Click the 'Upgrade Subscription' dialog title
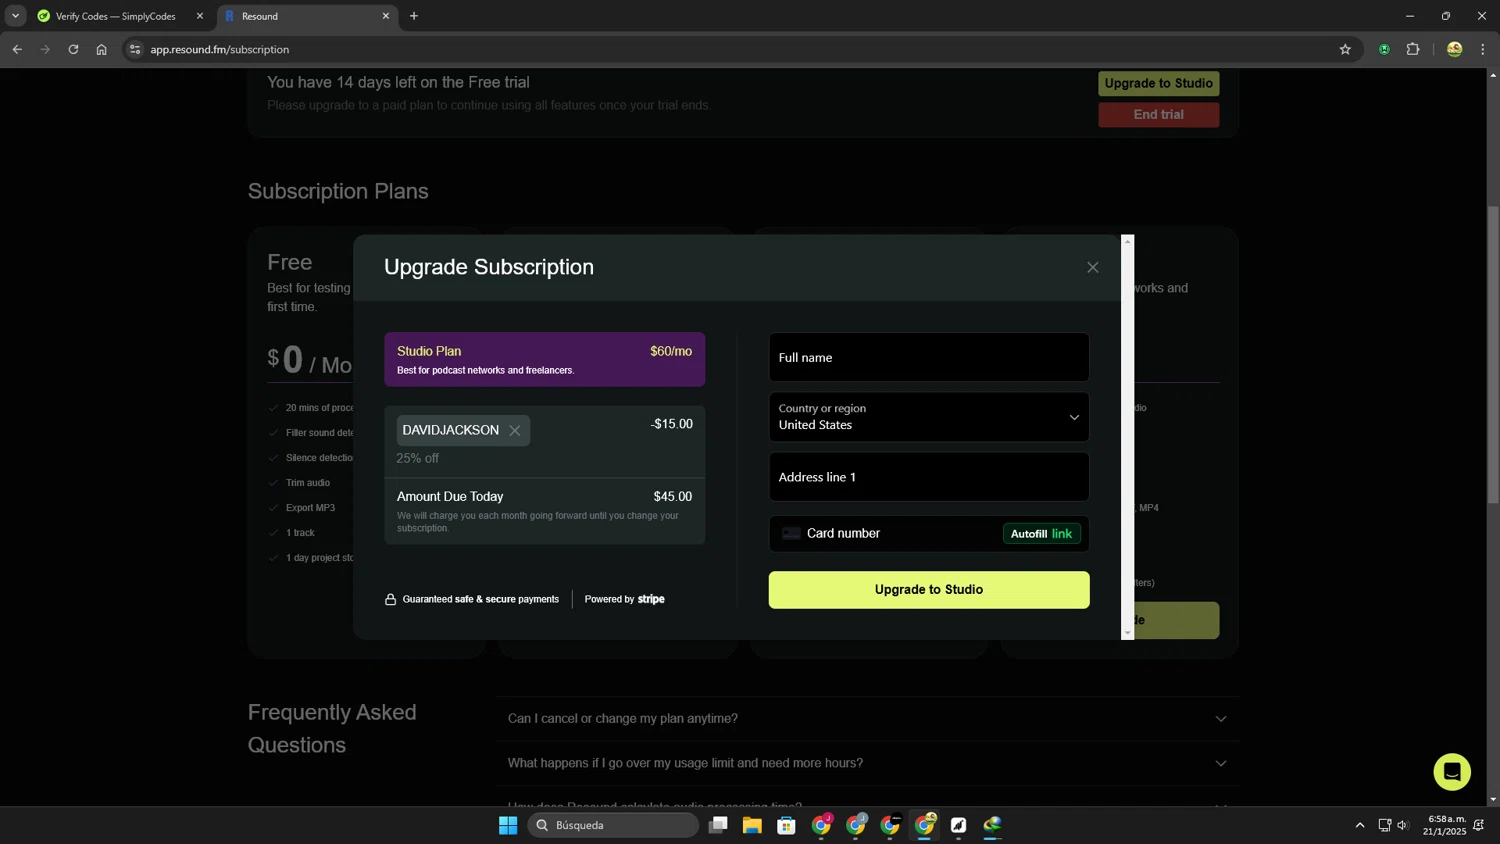Image resolution: width=1500 pixels, height=844 pixels. pos(489,267)
